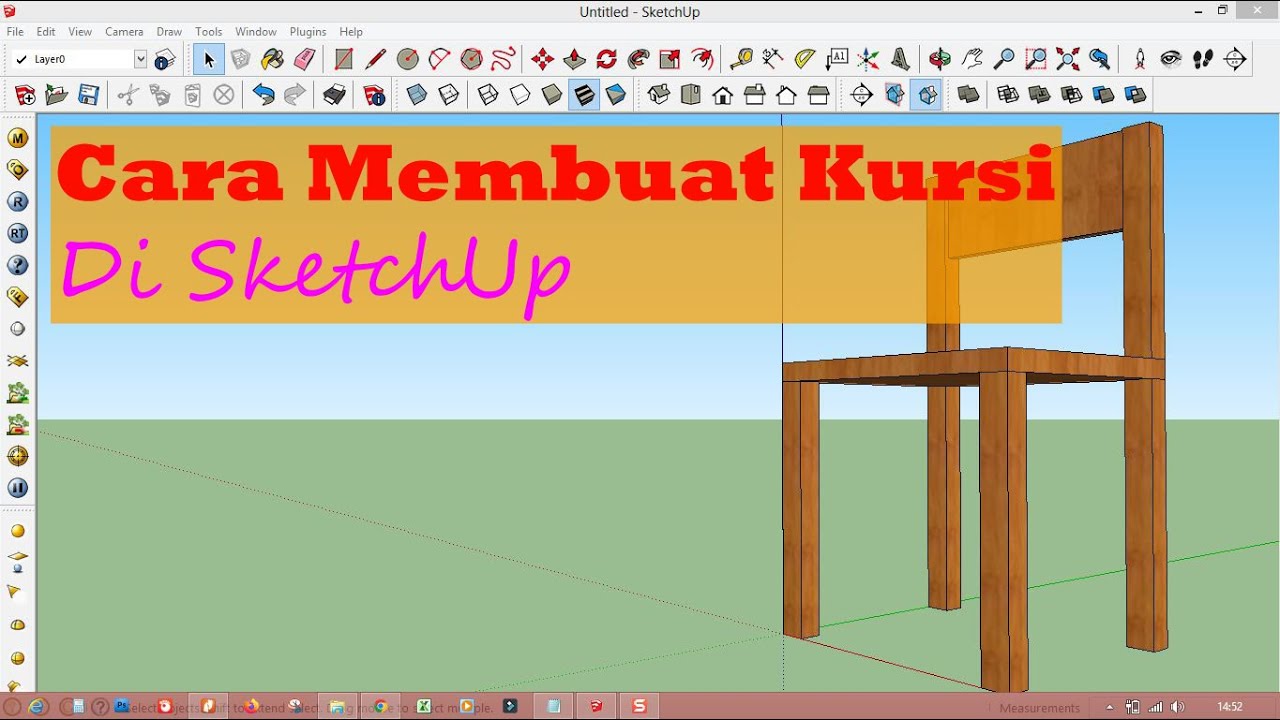
Task: Click the blue RT plugin button
Action: pyautogui.click(x=17, y=233)
